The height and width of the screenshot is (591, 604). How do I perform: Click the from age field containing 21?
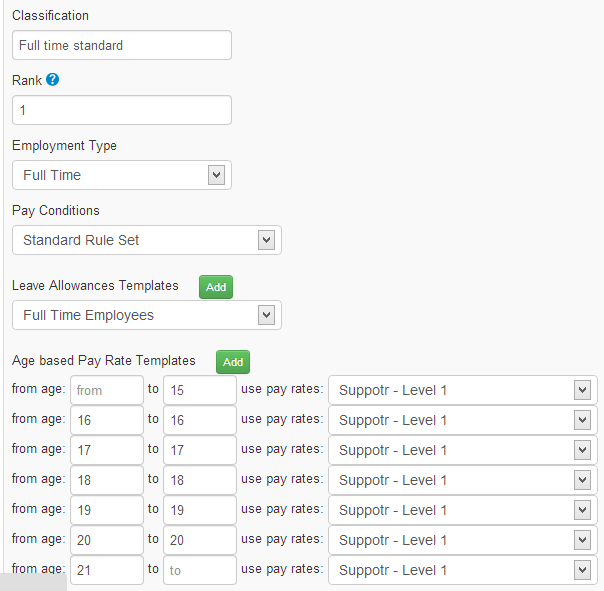click(x=106, y=569)
